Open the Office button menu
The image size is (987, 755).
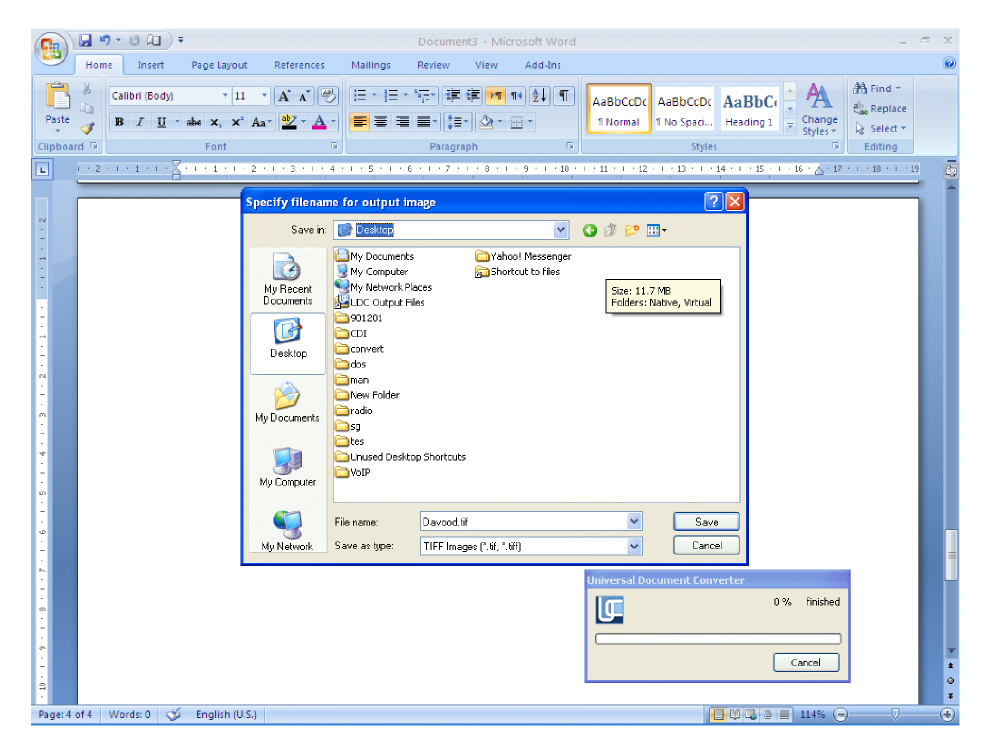click(50, 48)
